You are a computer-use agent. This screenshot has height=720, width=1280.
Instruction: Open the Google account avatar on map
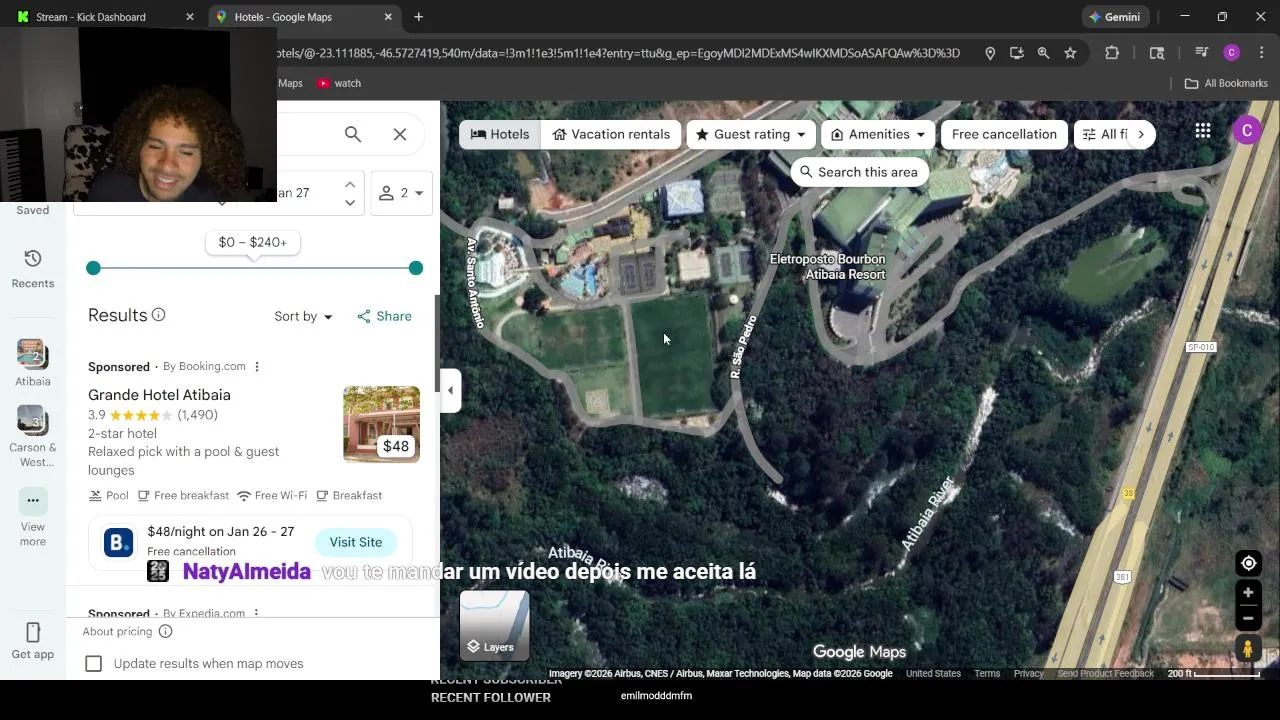(x=1247, y=130)
